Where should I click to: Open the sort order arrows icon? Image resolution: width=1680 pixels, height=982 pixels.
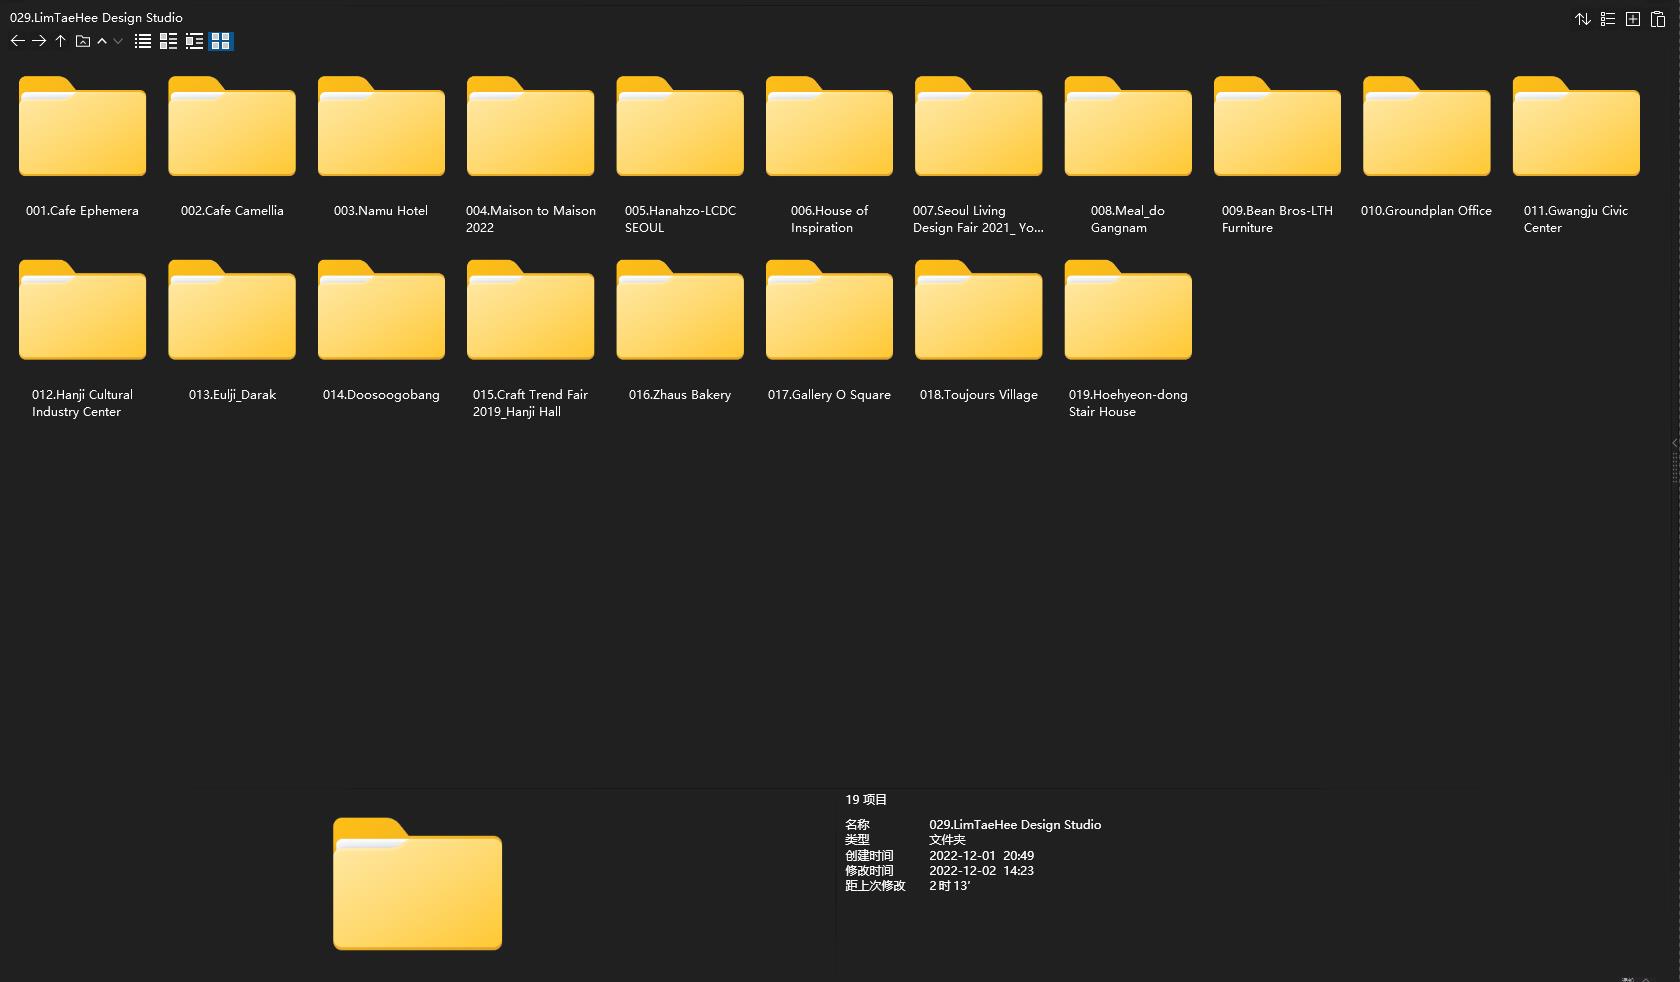[1582, 19]
